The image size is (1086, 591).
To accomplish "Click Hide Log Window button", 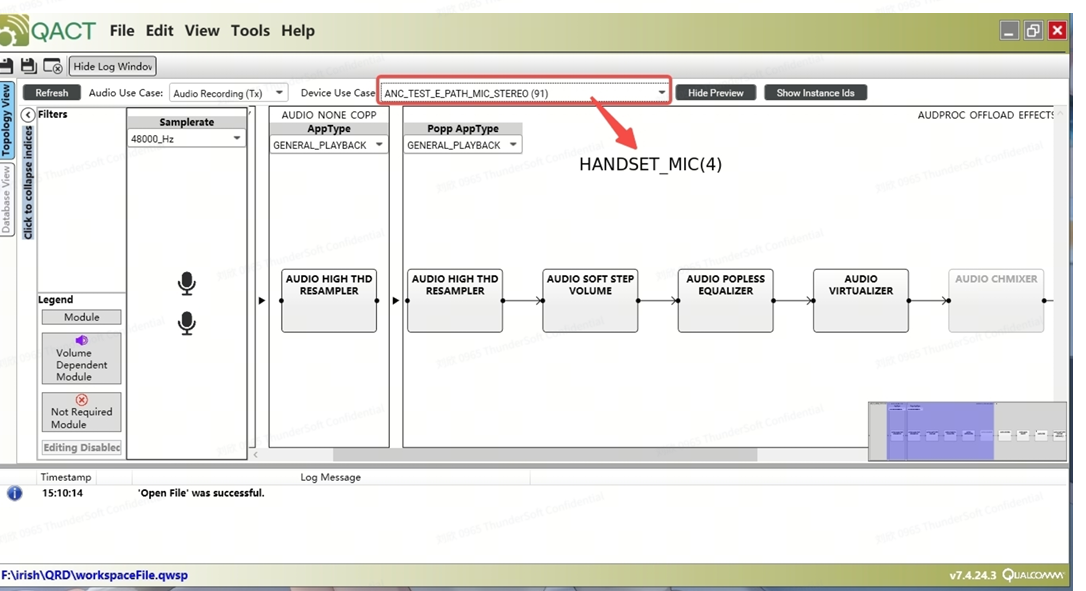I will tap(112, 67).
